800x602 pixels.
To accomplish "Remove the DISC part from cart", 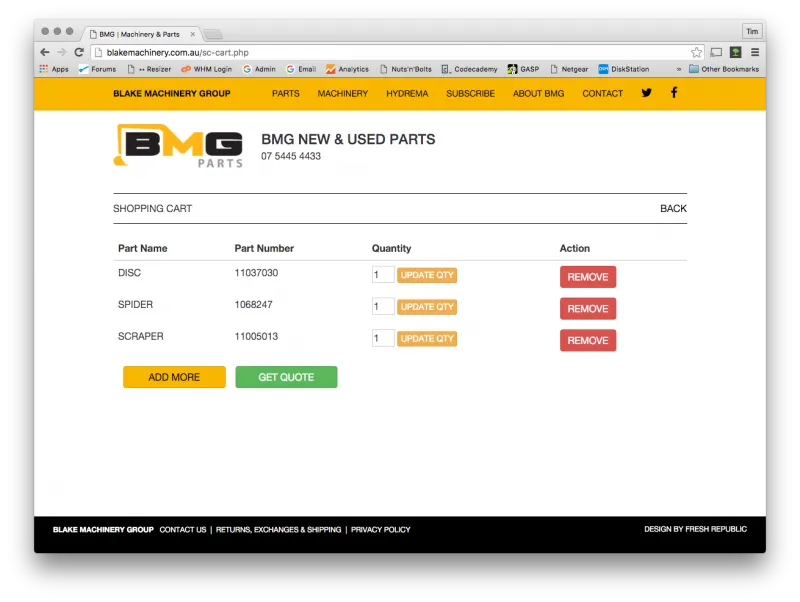I will tap(588, 277).
